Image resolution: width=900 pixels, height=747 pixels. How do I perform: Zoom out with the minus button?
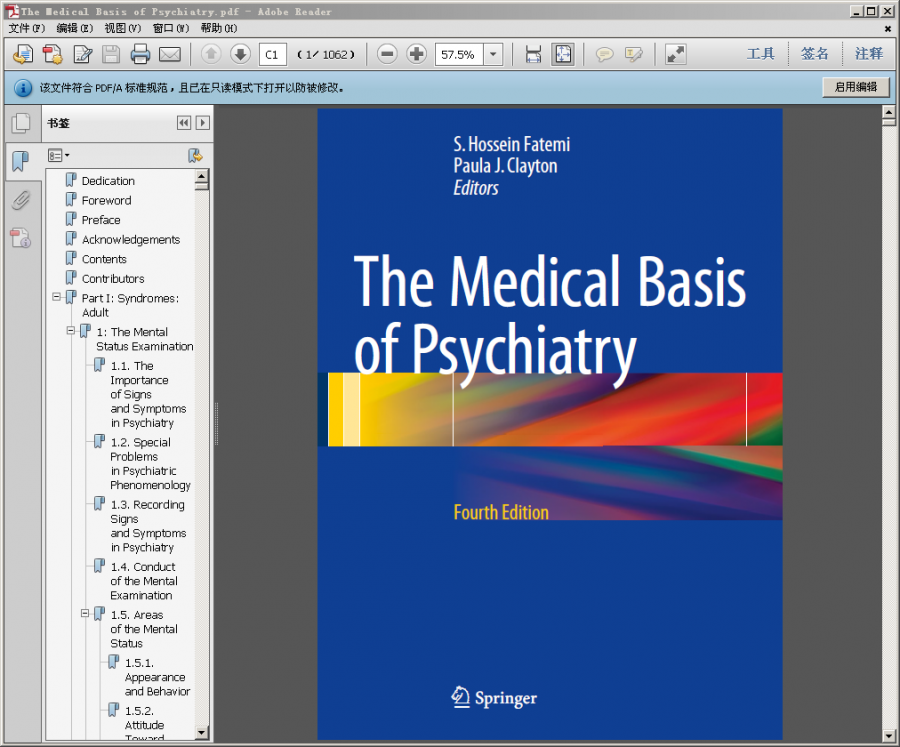(x=387, y=55)
